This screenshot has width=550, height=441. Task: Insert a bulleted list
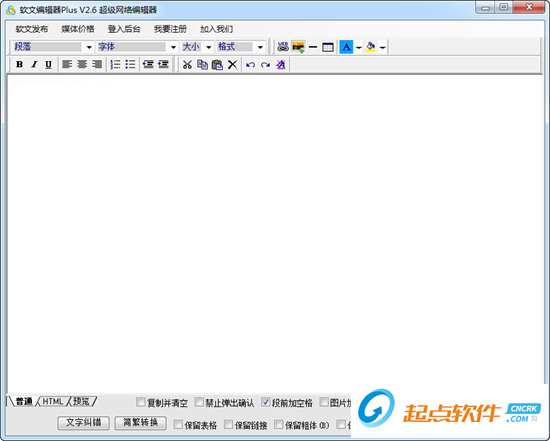130,65
